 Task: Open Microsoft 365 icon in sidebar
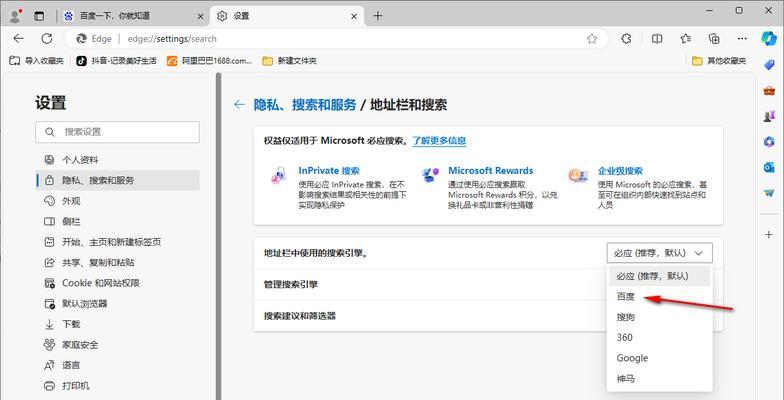pyautogui.click(x=769, y=142)
